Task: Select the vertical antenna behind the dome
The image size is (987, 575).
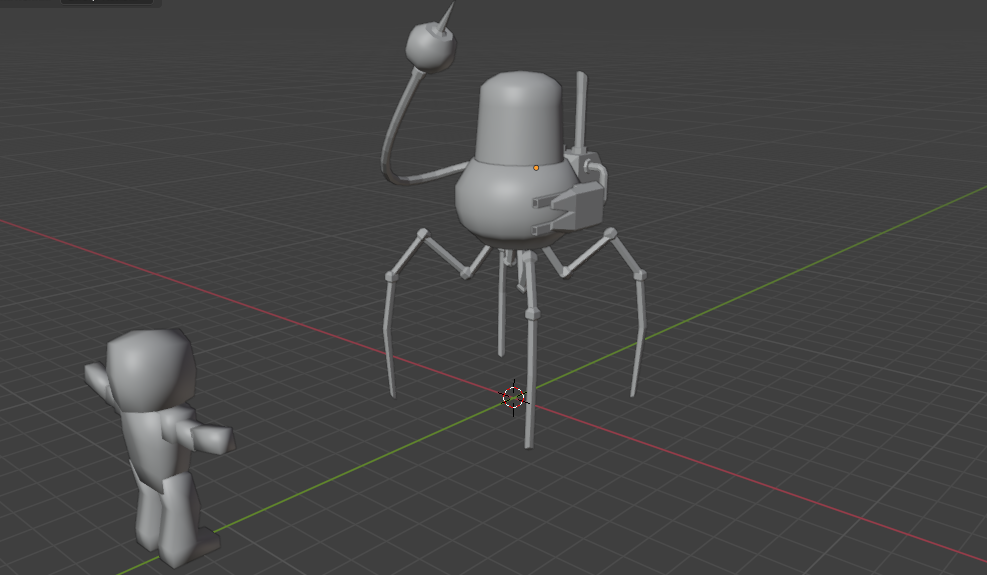Action: [581, 110]
